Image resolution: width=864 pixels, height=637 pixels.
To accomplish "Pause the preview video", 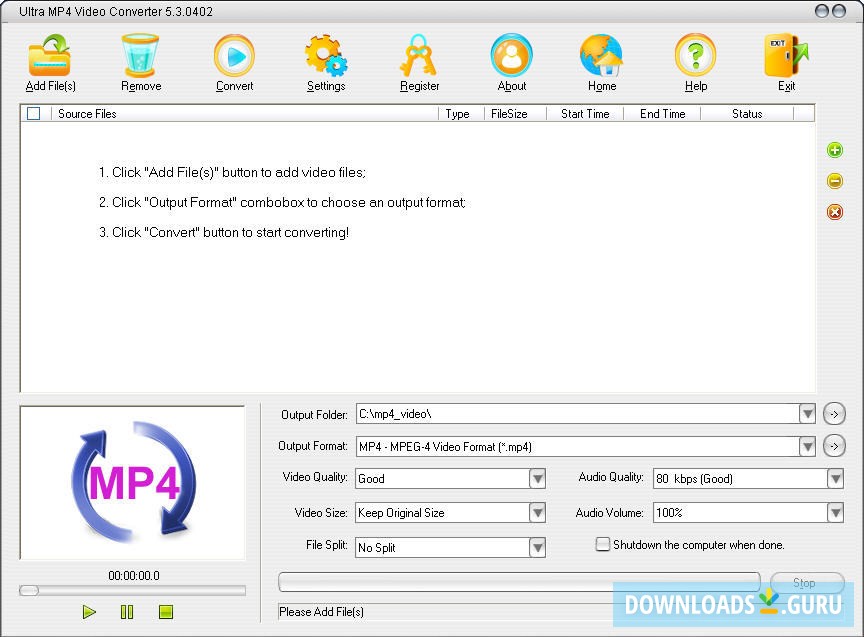I will coord(127,612).
